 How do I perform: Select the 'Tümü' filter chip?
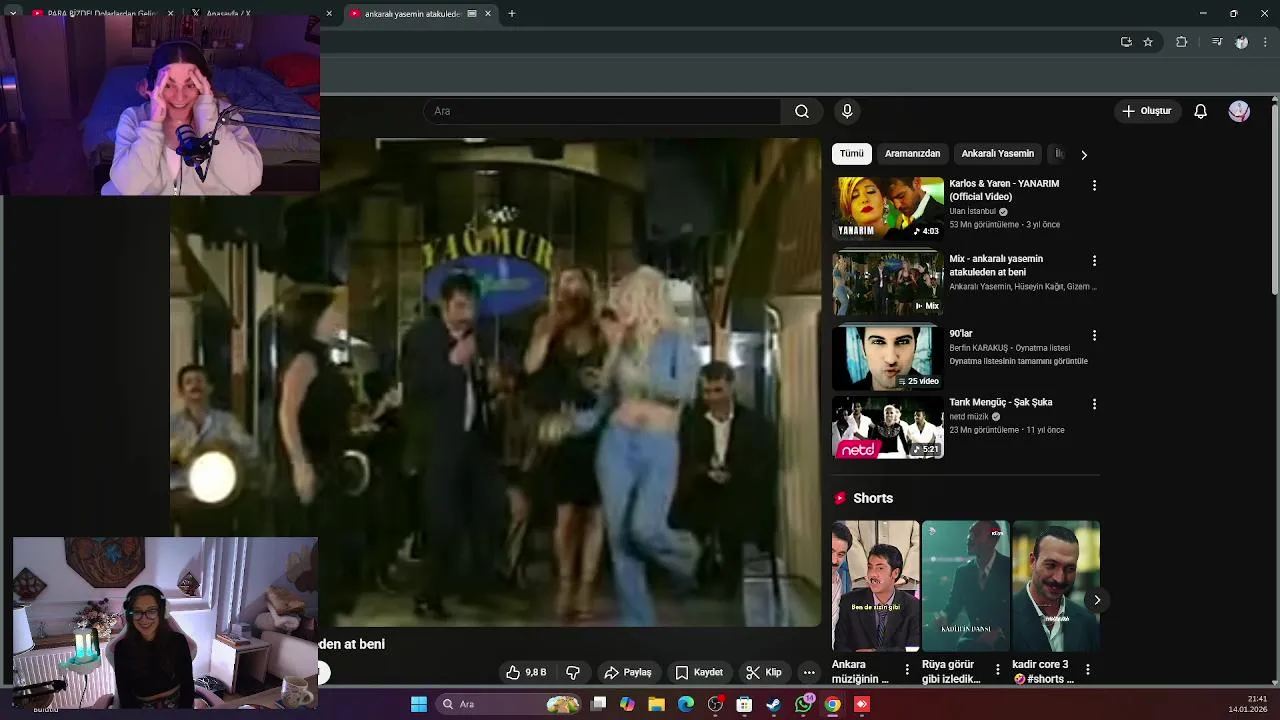pos(851,154)
